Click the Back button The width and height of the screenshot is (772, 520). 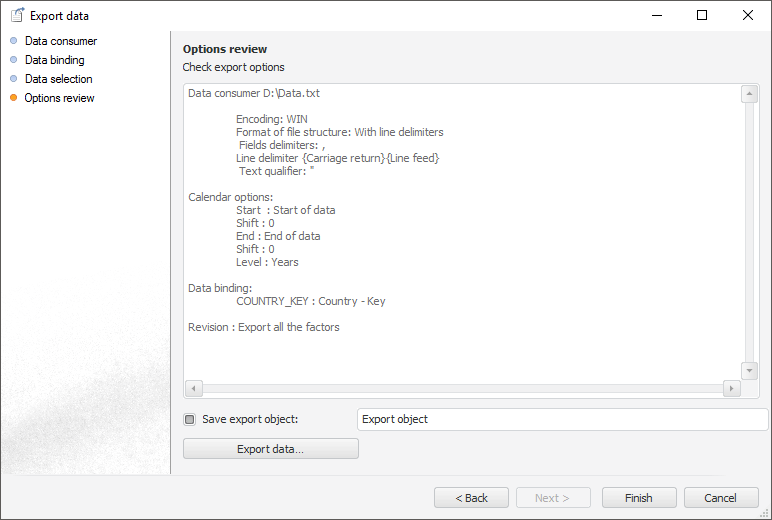pos(471,498)
